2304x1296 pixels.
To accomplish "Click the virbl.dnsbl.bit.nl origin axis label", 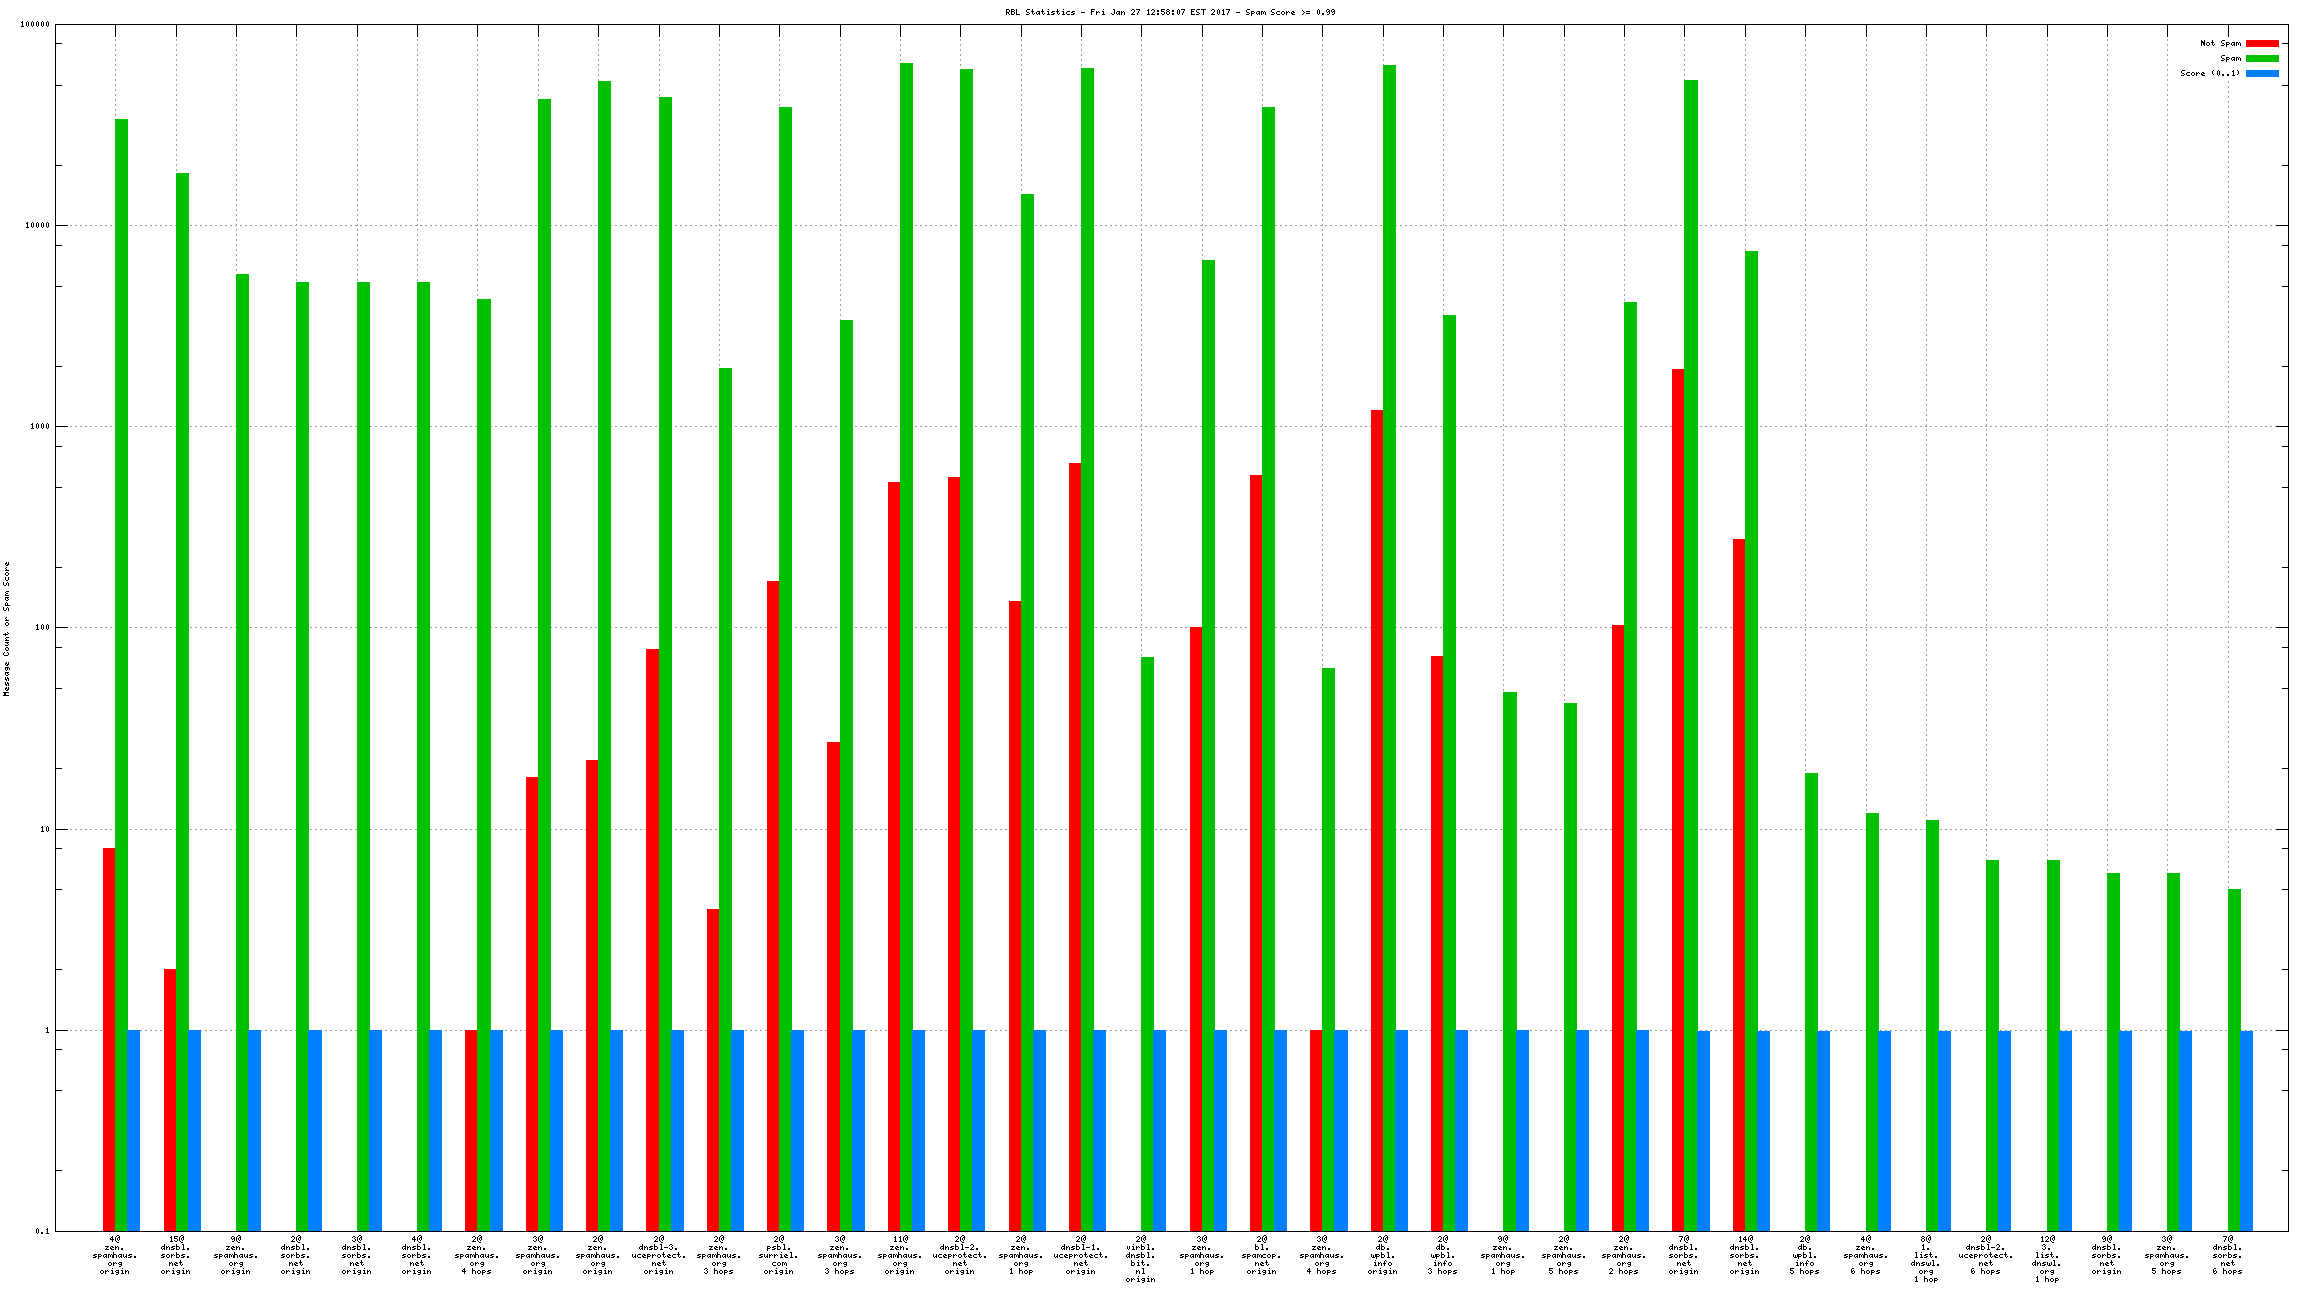I will 1141,1259.
